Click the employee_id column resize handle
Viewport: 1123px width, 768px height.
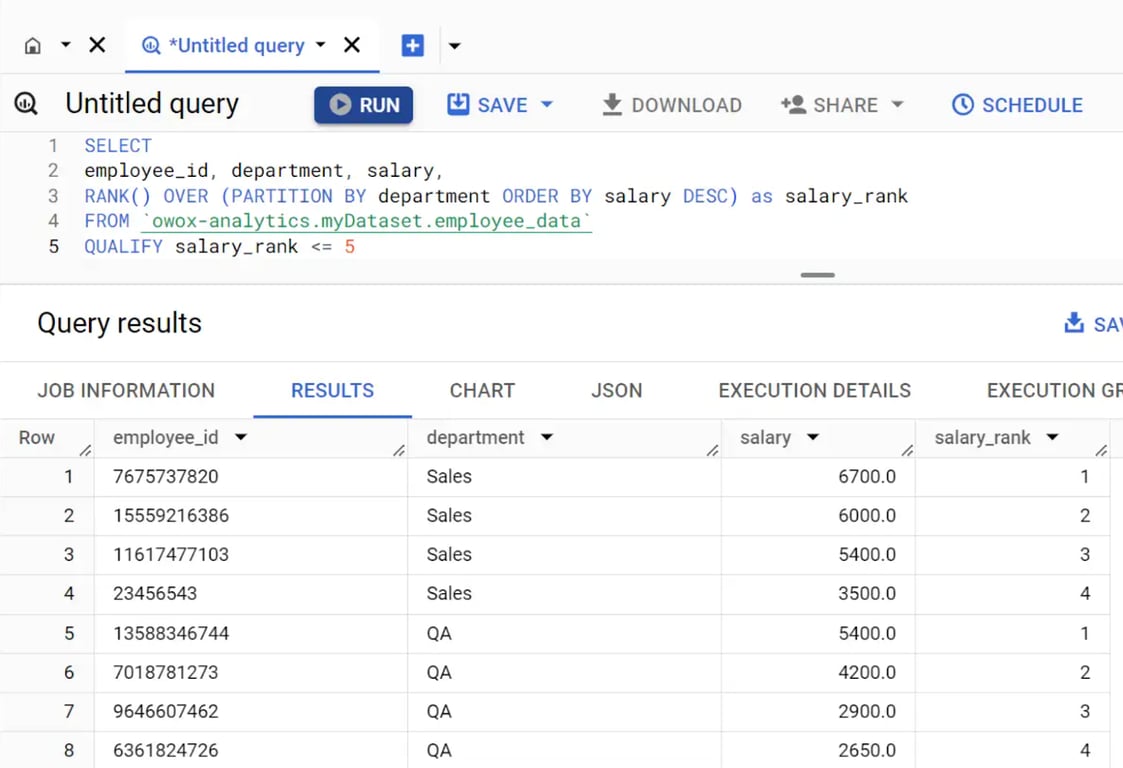click(399, 450)
